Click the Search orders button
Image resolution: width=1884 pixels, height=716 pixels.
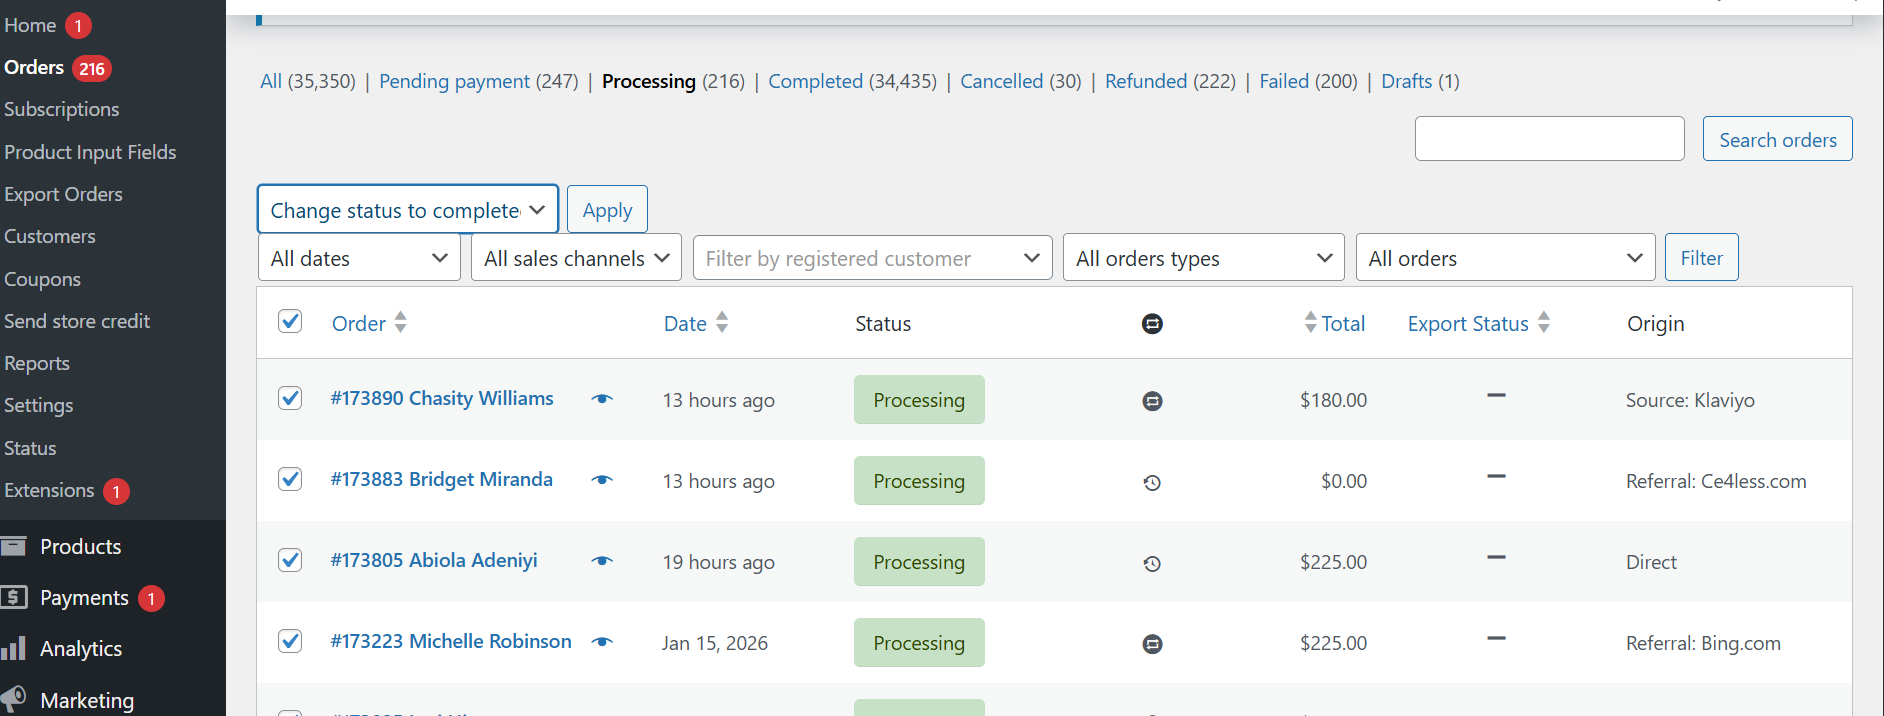1777,139
